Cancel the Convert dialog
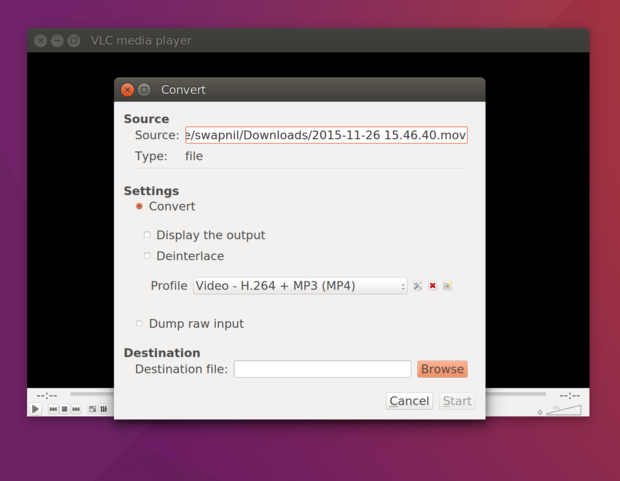Viewport: 620px width, 481px height. pyautogui.click(x=409, y=401)
